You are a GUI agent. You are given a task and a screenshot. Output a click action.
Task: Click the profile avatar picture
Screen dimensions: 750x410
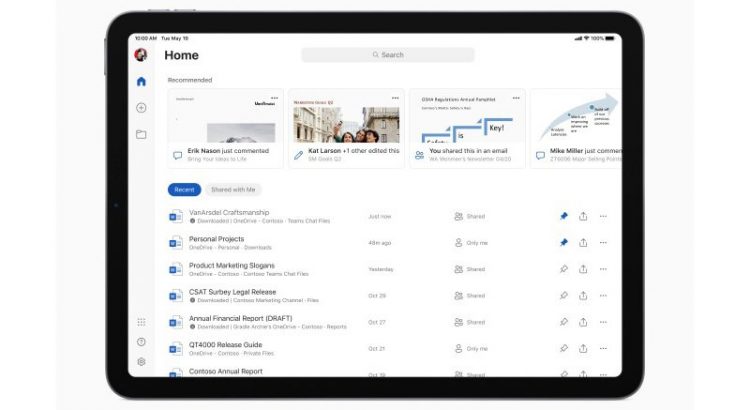pos(141,55)
